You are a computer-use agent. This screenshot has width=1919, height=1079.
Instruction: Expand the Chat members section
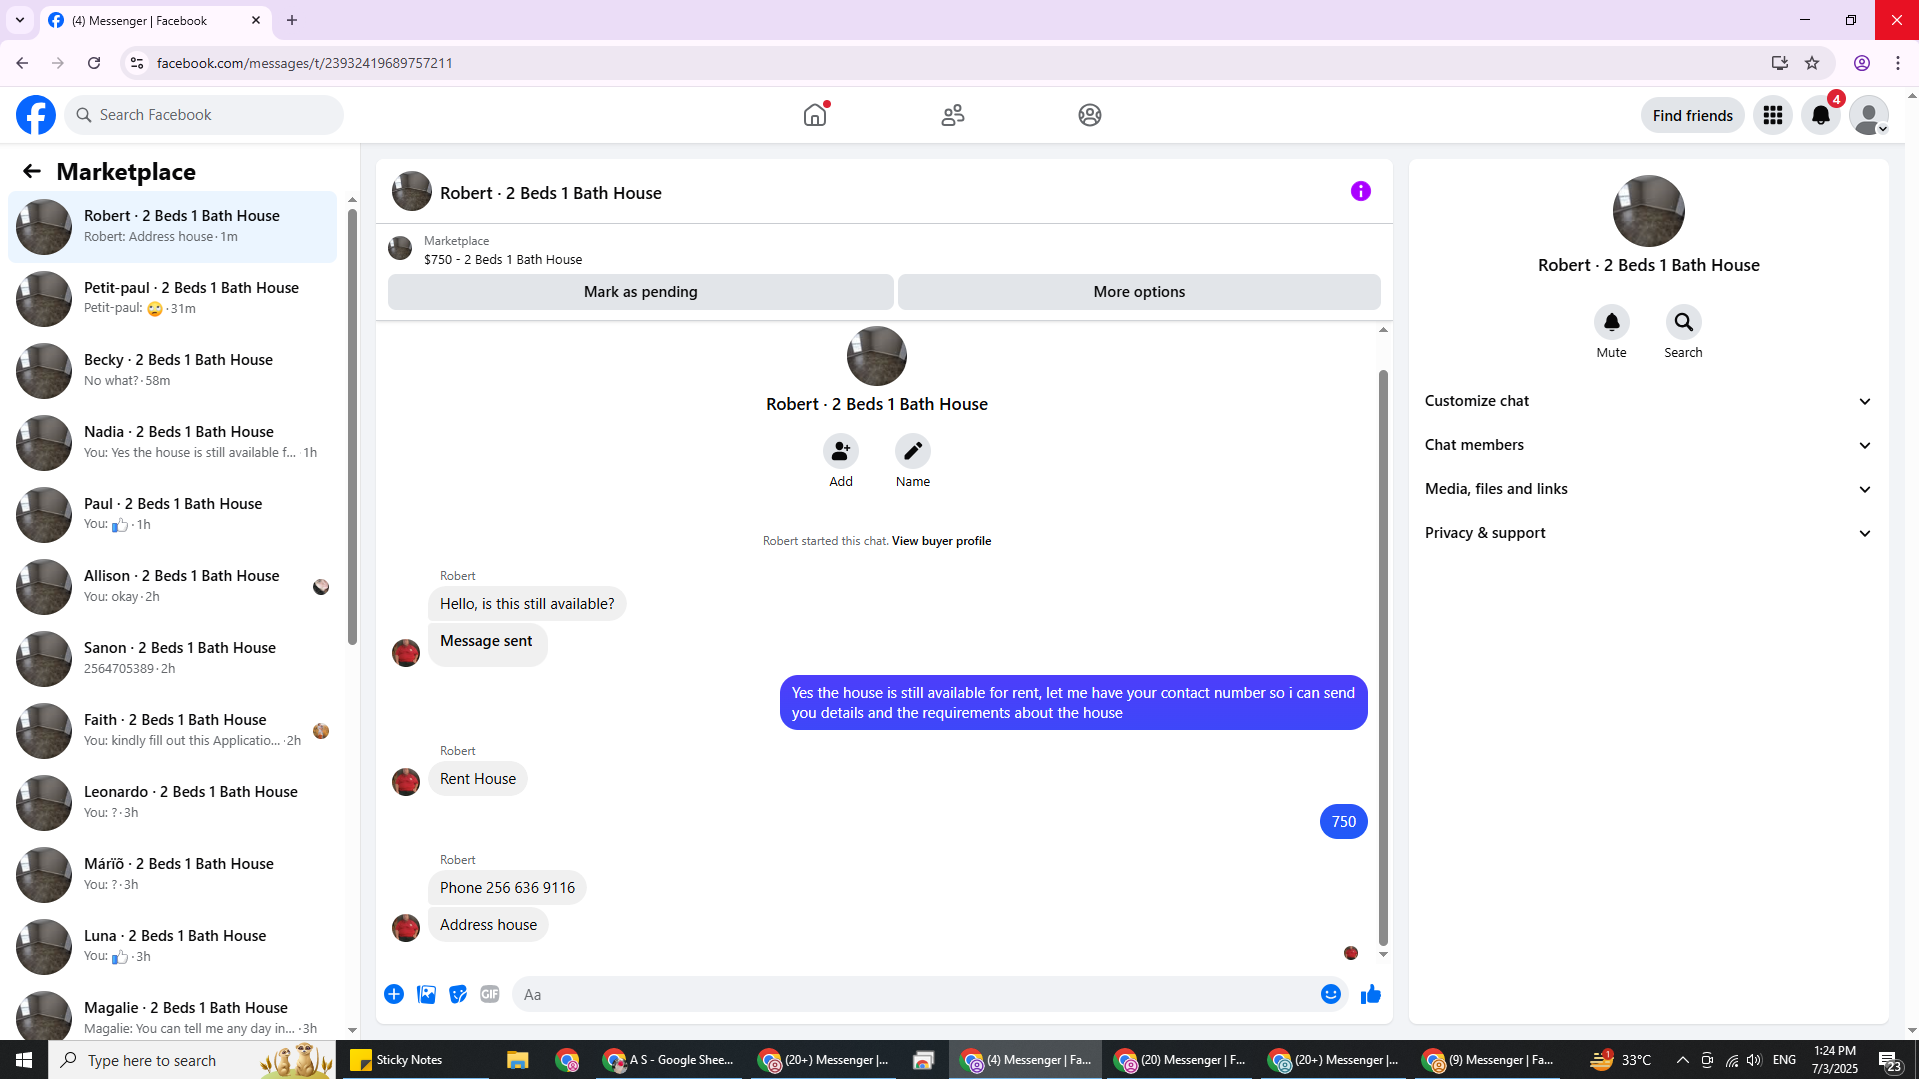[1648, 445]
